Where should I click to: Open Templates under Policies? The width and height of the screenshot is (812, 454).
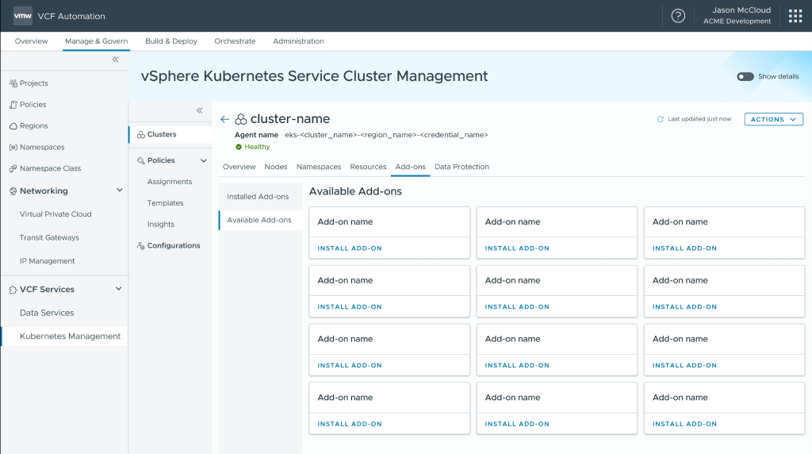165,203
